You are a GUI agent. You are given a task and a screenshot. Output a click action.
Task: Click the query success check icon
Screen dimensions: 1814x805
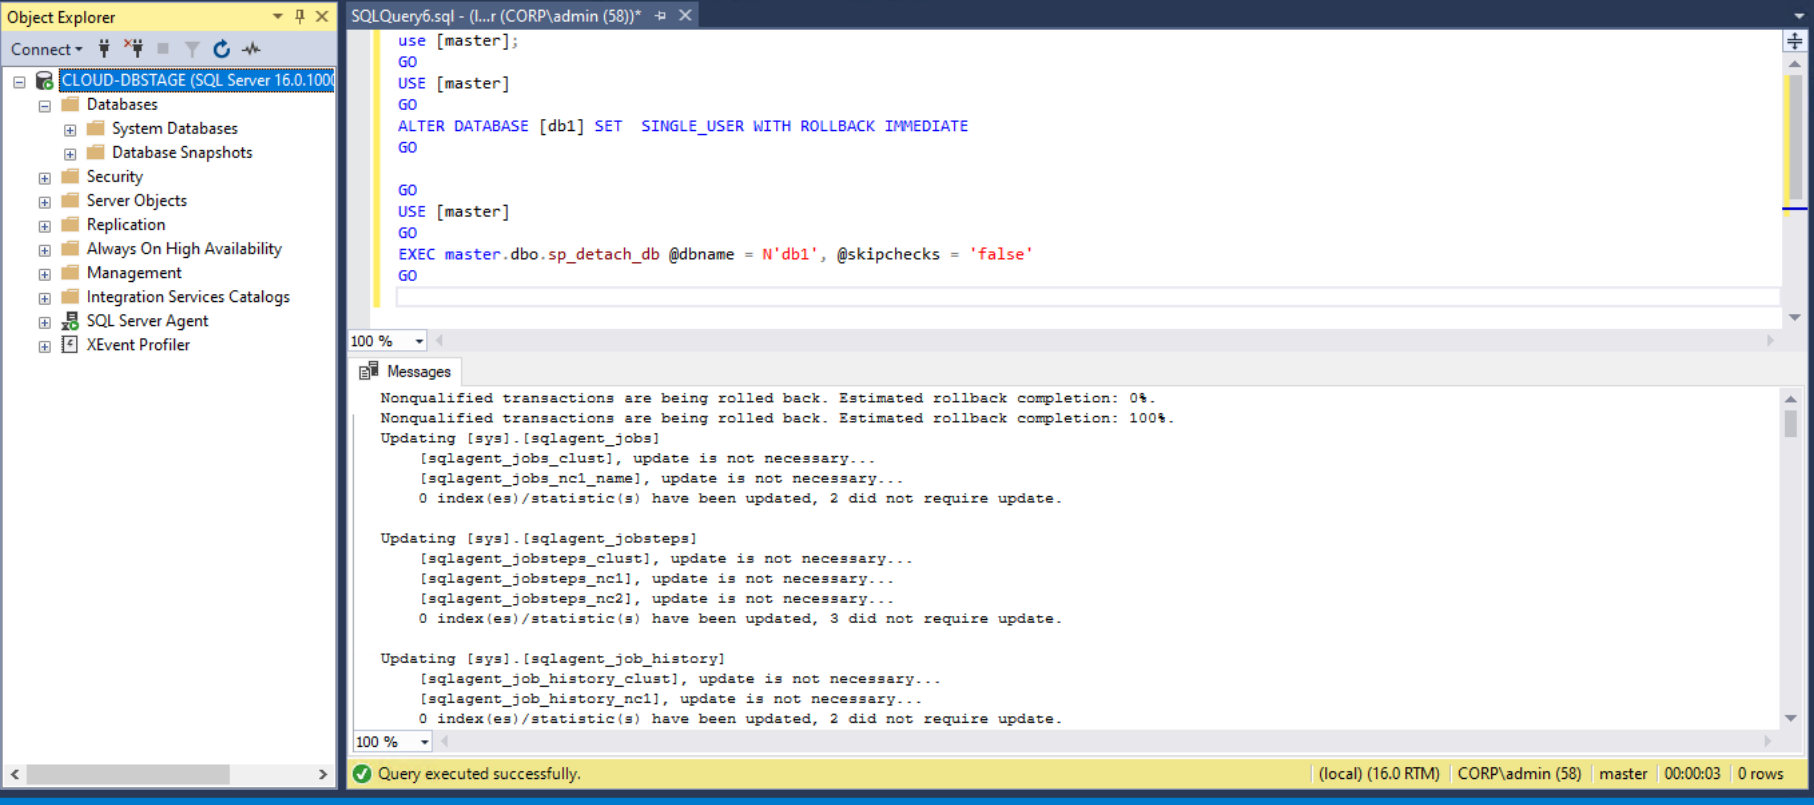click(x=362, y=773)
